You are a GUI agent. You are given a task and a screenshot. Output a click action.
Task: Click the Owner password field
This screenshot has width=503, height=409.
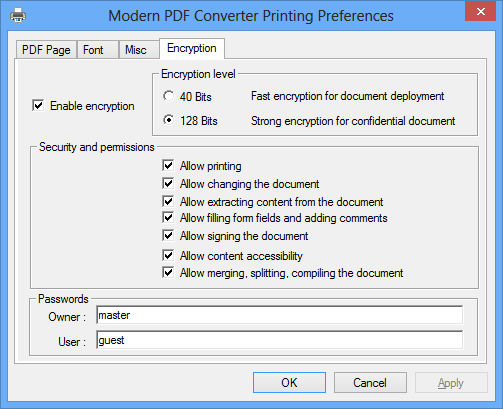[x=279, y=315]
